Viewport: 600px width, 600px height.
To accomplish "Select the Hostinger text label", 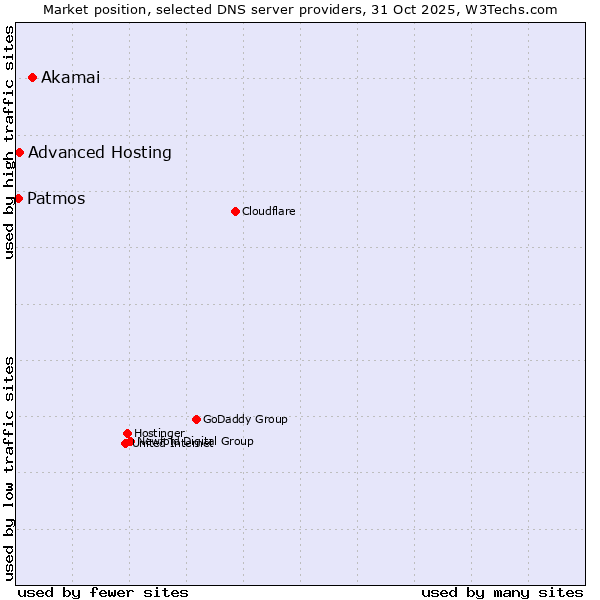I will pos(160,433).
